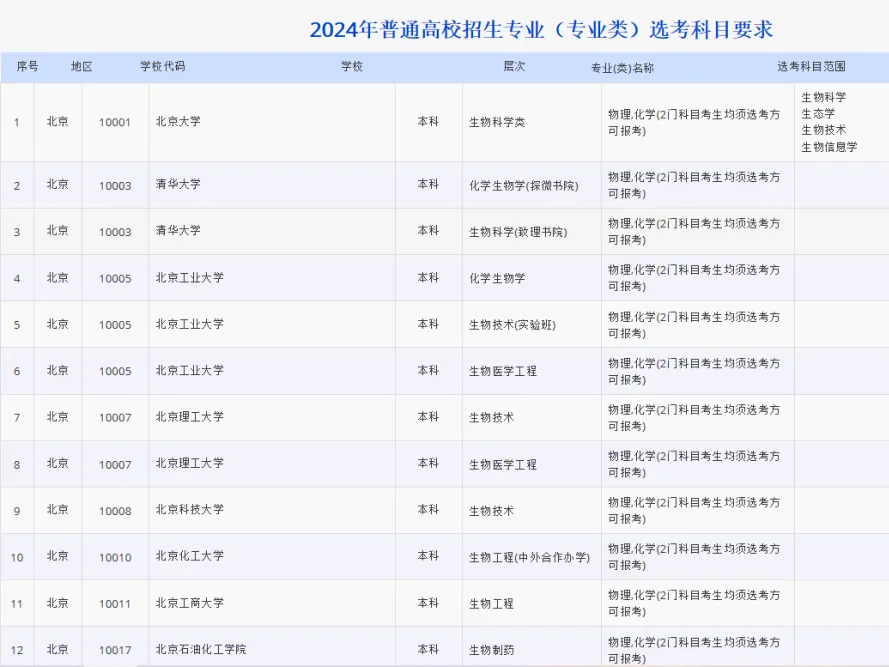Screen dimensions: 889x667
Task: Select school code 10008
Action: (x=115, y=511)
